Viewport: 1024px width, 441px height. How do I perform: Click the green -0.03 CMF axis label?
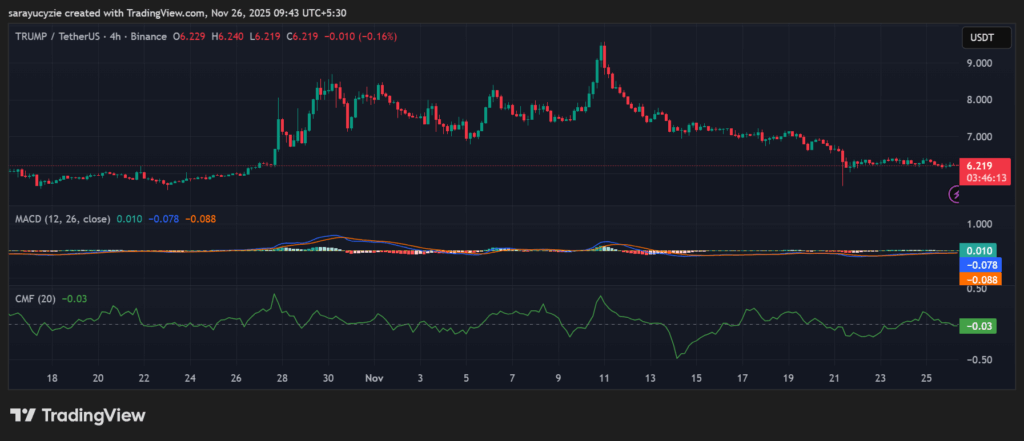[x=977, y=326]
